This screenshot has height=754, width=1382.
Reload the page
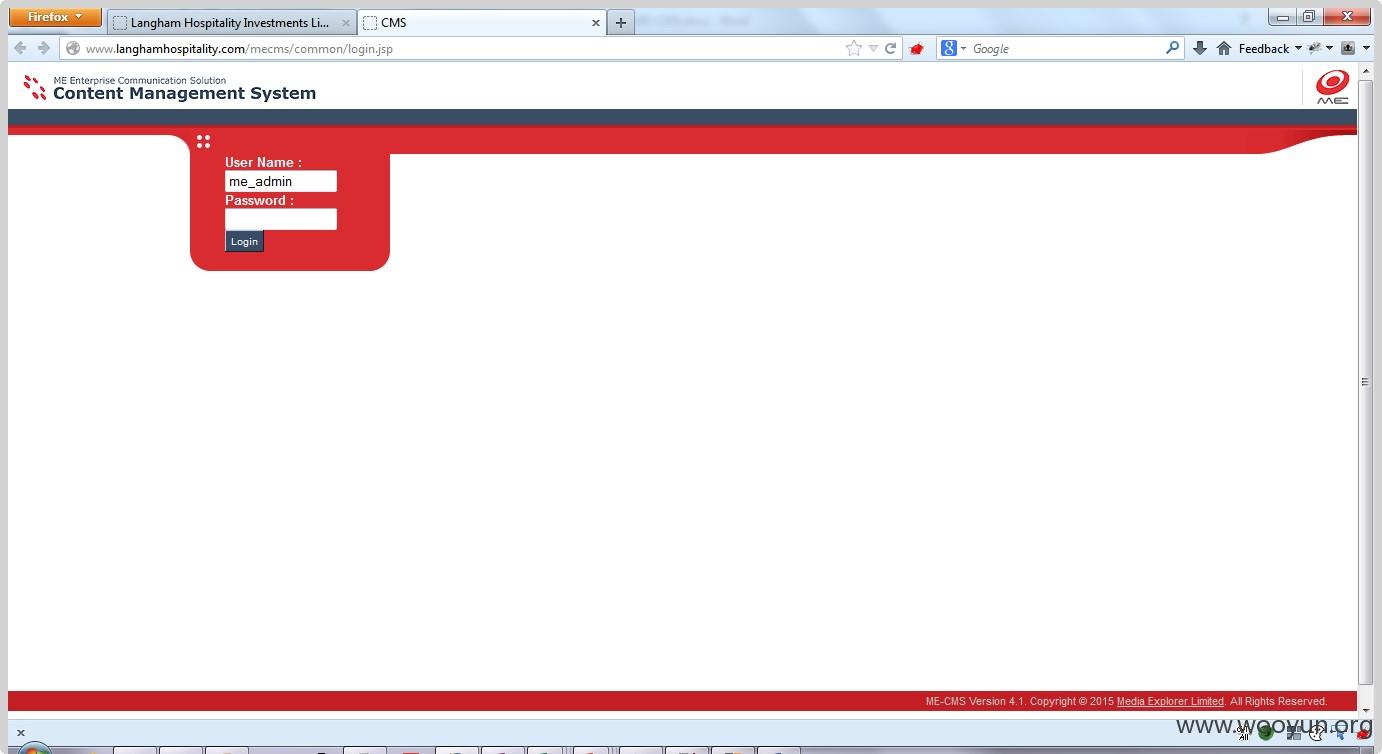(x=890, y=48)
